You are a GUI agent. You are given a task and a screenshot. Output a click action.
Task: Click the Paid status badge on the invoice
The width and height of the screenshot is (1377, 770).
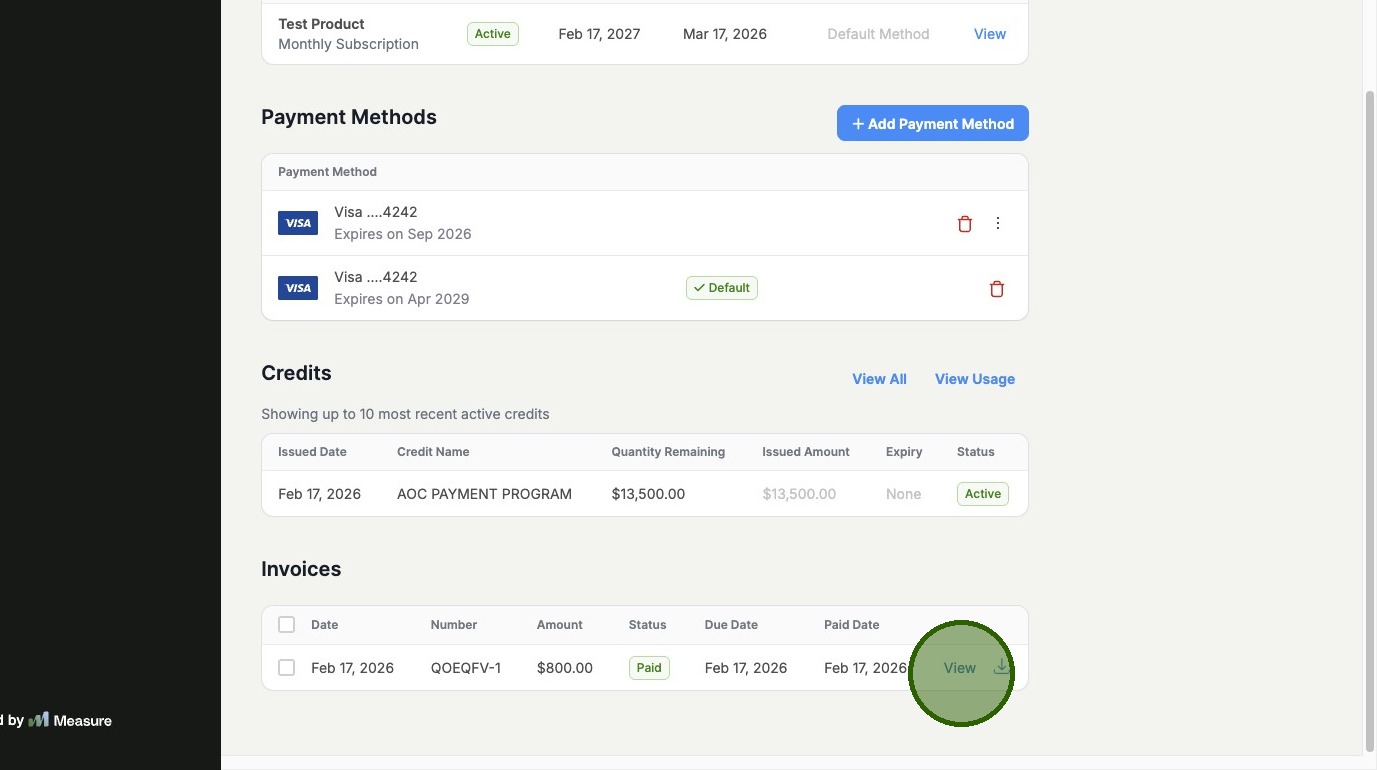649,668
